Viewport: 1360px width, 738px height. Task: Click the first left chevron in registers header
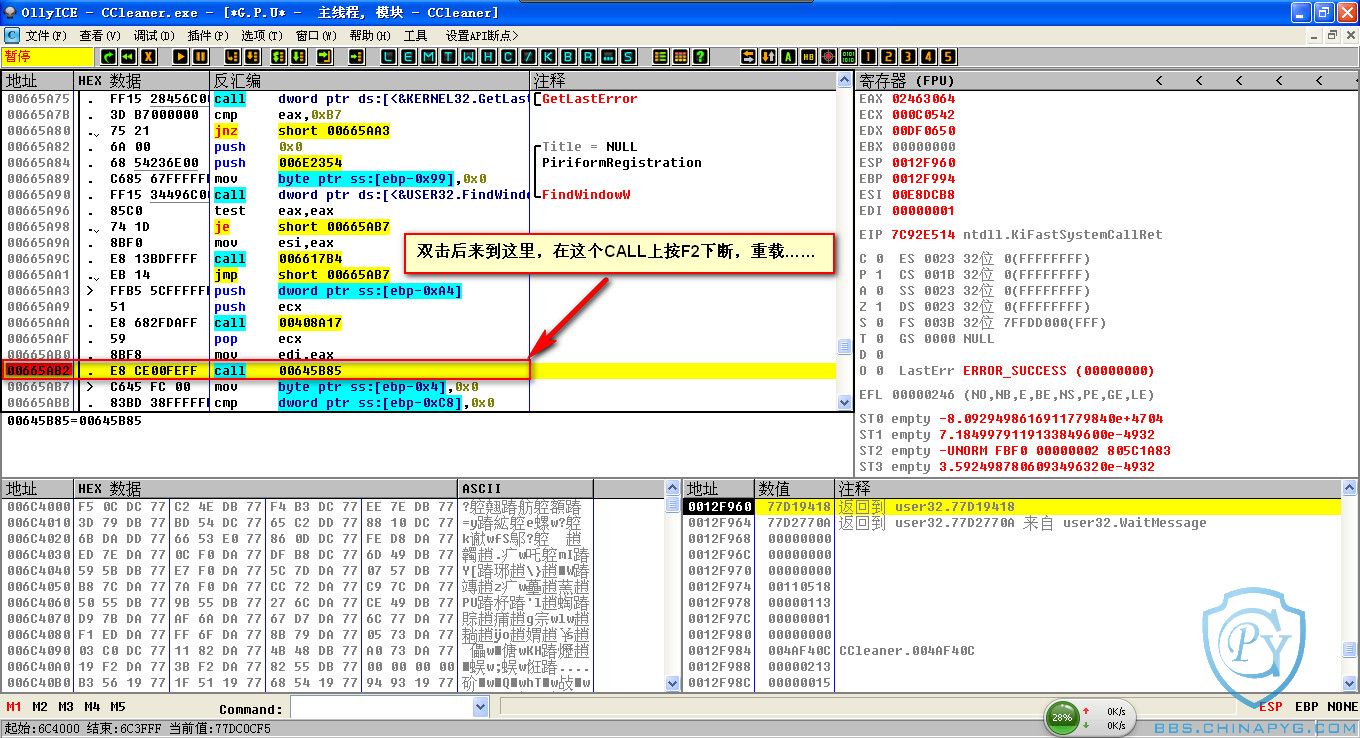[x=1159, y=81]
